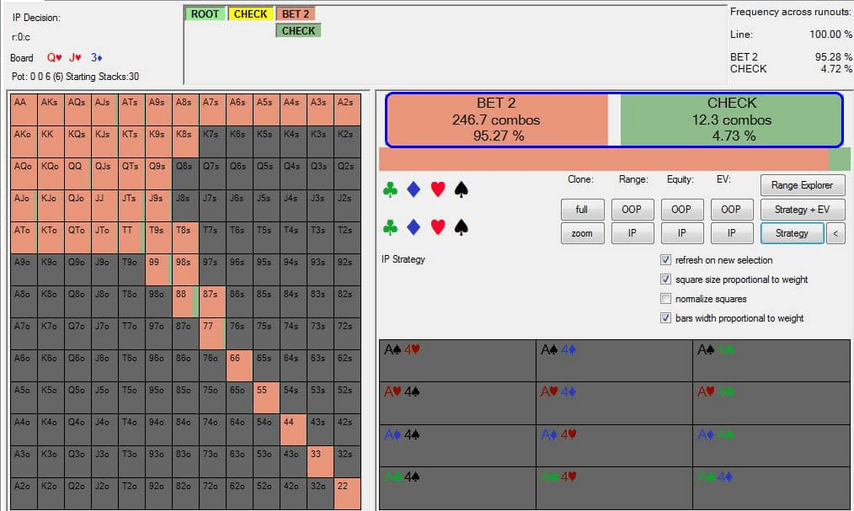Select the red heart suit in bottom row
Image resolution: width=854 pixels, height=511 pixels.
438,227
